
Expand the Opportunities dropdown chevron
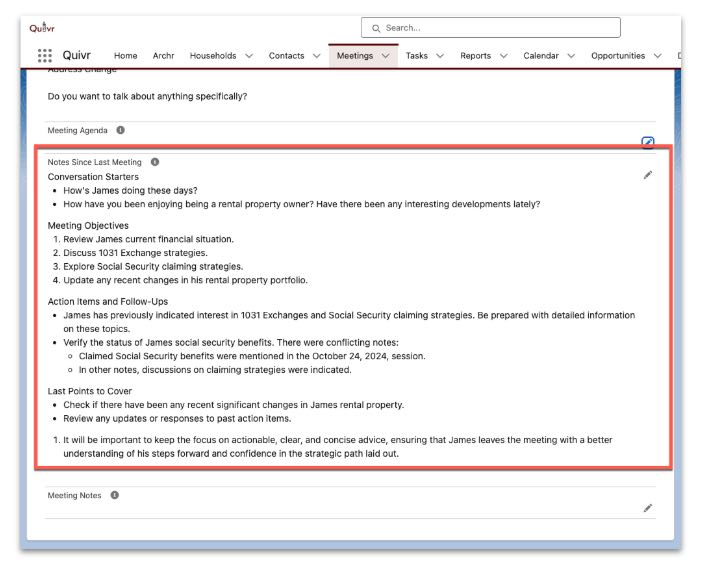point(657,56)
